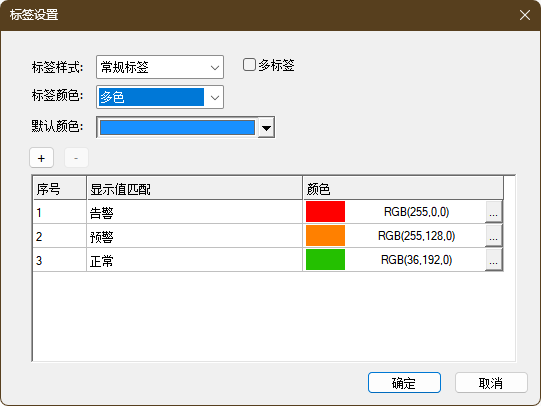This screenshot has width=541, height=406.
Task: Open color picker ellipsis for row 预警
Action: (x=493, y=236)
